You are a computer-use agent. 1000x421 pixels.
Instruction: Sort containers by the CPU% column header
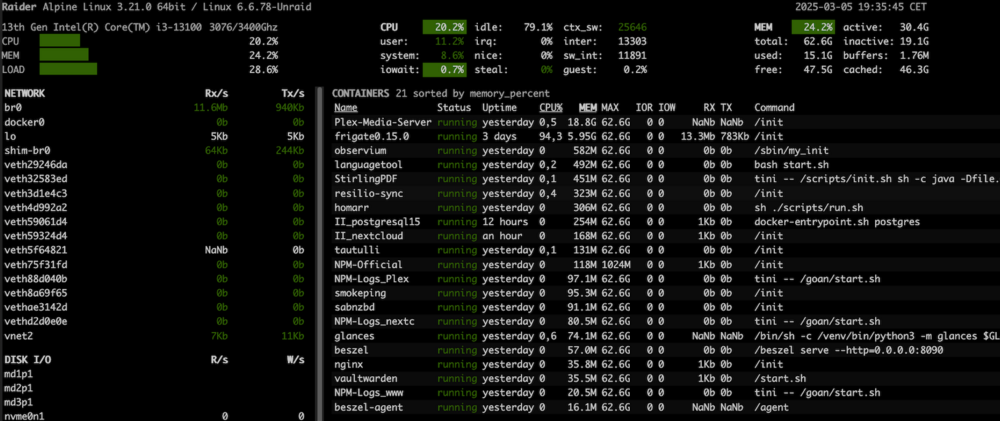(x=551, y=107)
